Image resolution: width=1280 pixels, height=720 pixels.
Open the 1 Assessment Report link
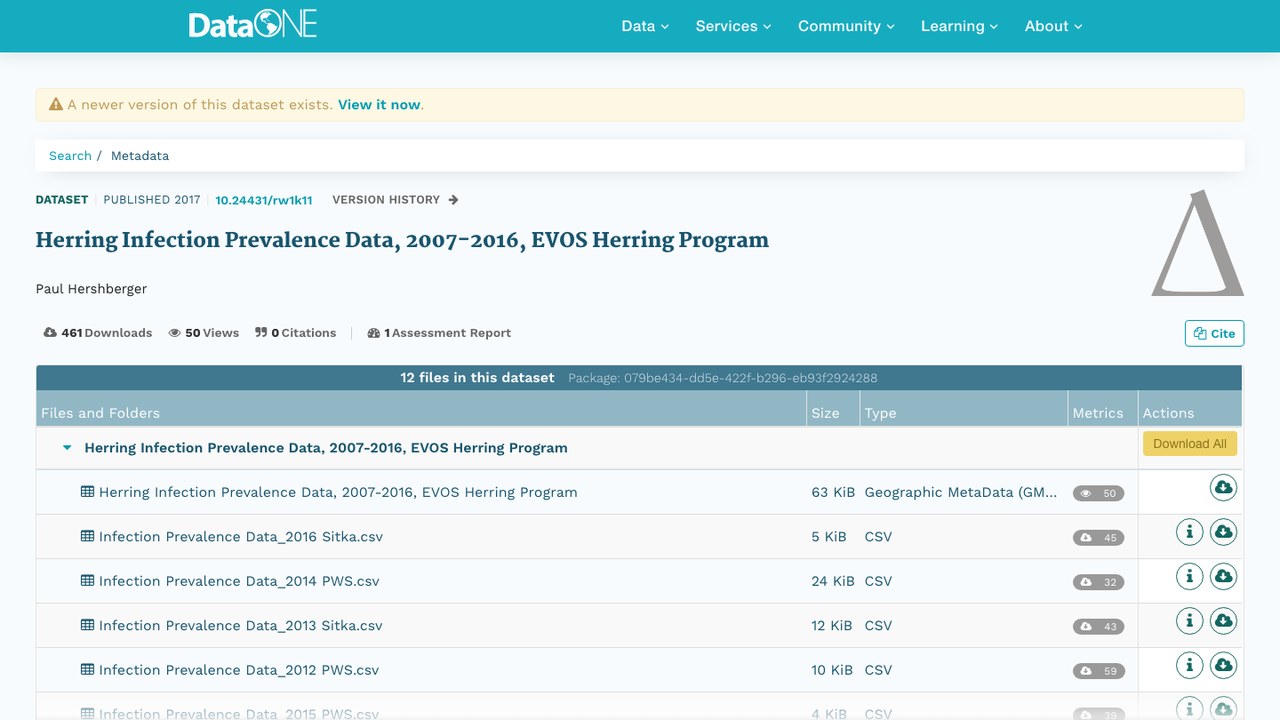pyautogui.click(x=439, y=333)
